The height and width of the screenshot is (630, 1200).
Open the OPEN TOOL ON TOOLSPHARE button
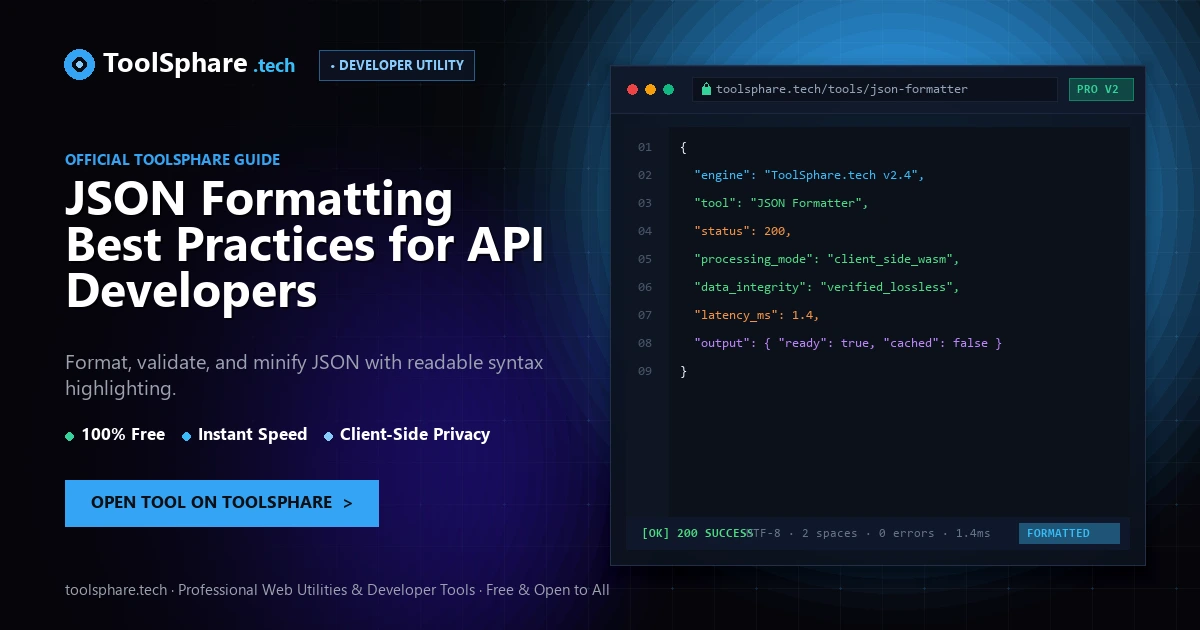[222, 503]
